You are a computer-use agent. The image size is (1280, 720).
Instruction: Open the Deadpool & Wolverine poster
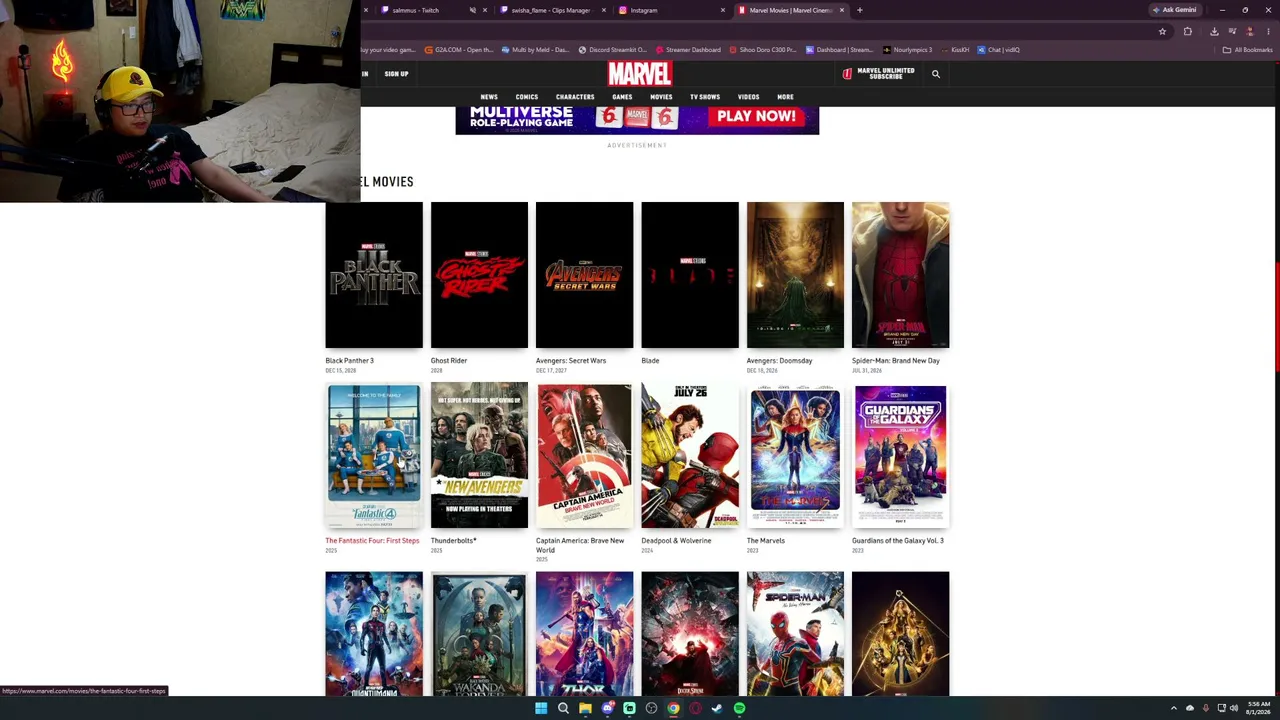coord(690,455)
